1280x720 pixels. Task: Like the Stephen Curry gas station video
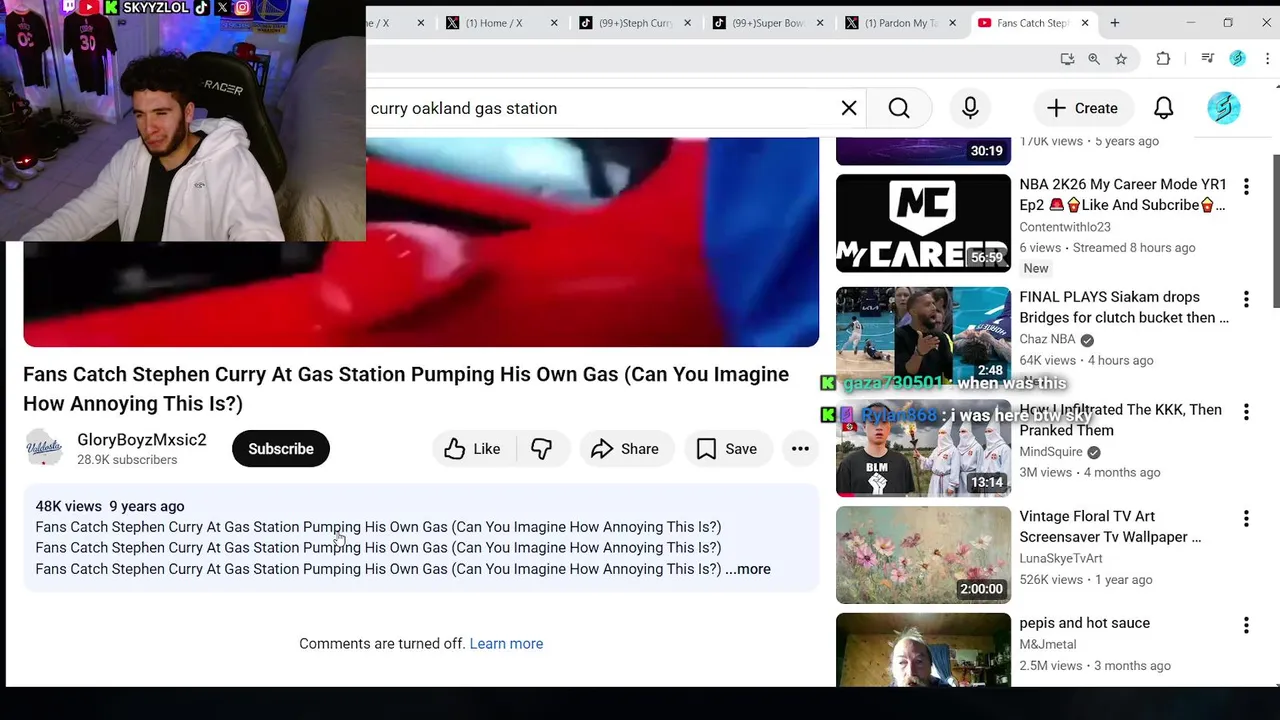473,449
